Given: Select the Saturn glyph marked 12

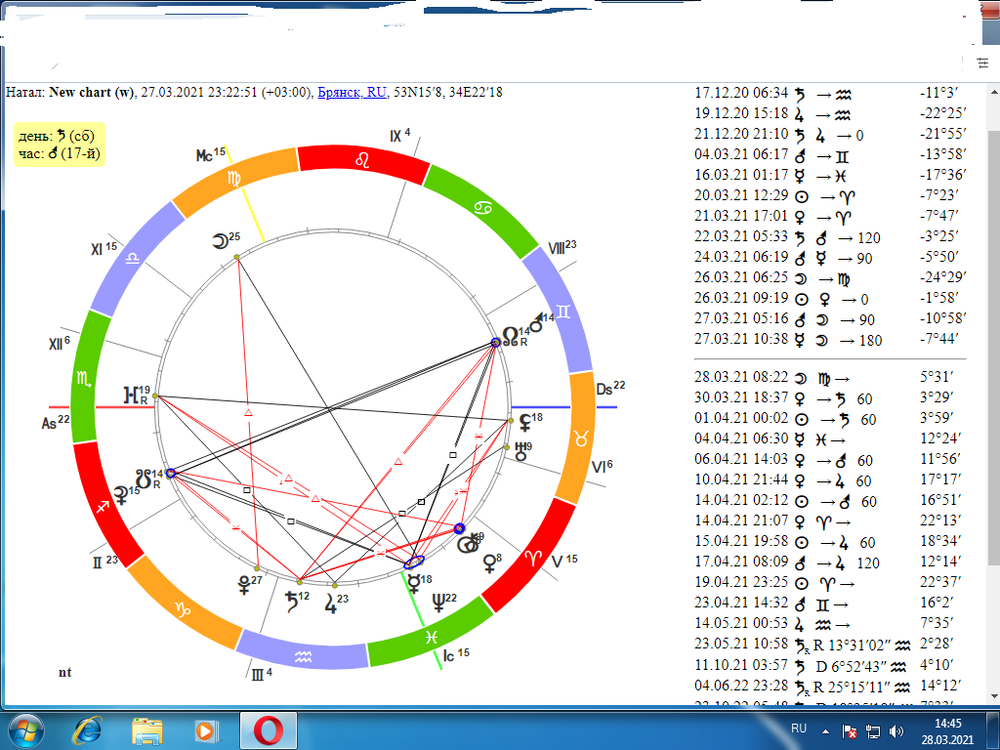Looking at the screenshot, I should (x=292, y=601).
